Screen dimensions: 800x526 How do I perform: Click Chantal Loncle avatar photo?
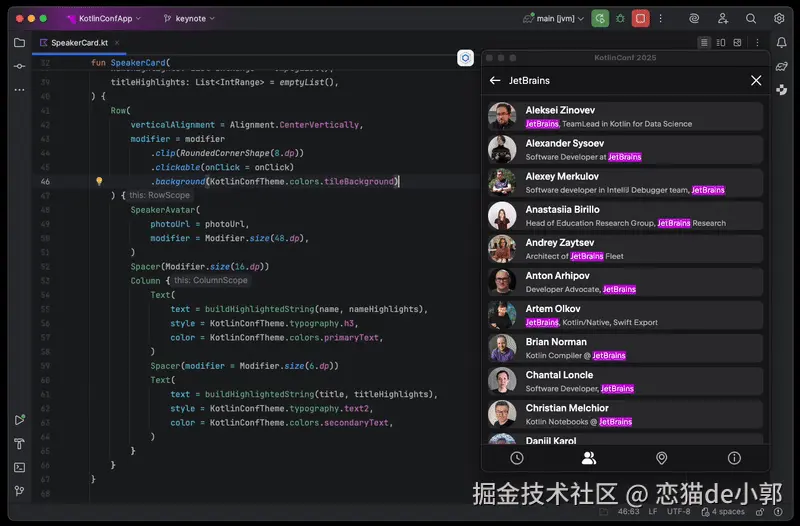[502, 381]
